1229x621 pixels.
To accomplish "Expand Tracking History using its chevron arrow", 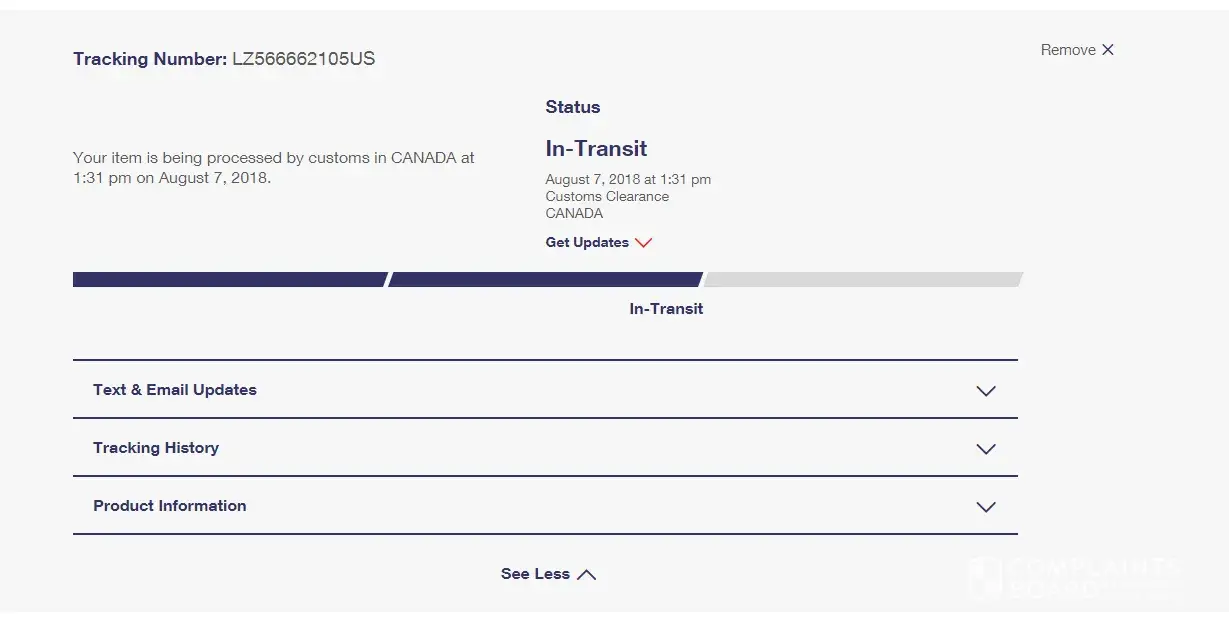I will click(x=986, y=449).
